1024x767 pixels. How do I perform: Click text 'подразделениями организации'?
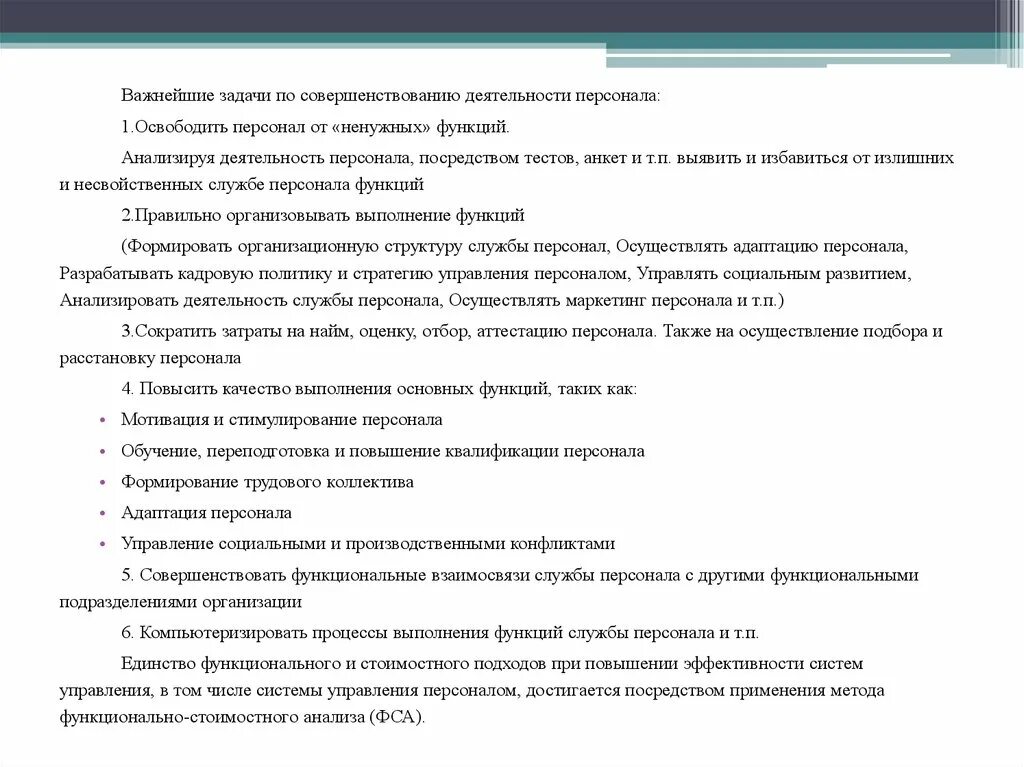[180, 602]
